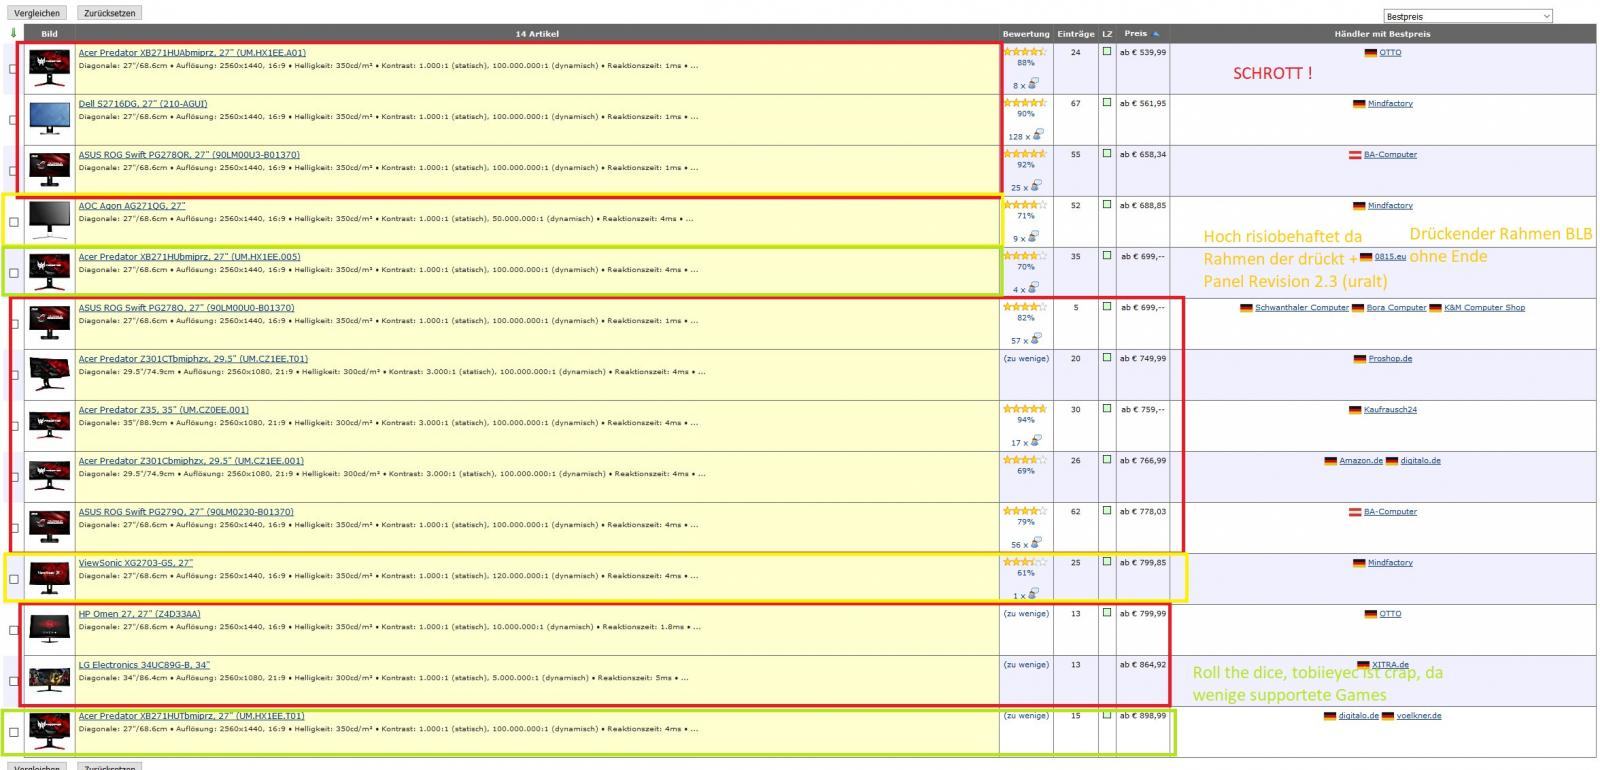Open reviews icon next to '9 x'
The height and width of the screenshot is (770, 1600).
click(1033, 237)
